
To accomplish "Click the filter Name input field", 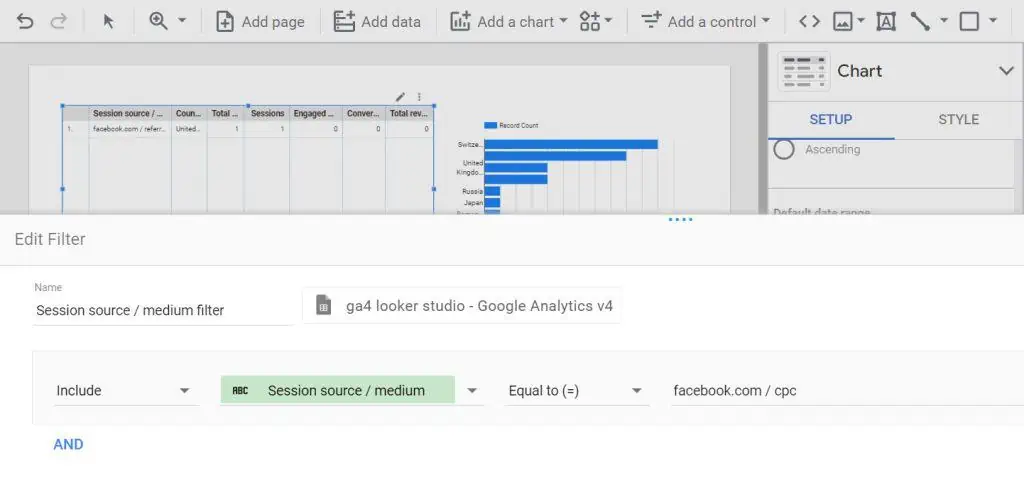I will [x=160, y=310].
